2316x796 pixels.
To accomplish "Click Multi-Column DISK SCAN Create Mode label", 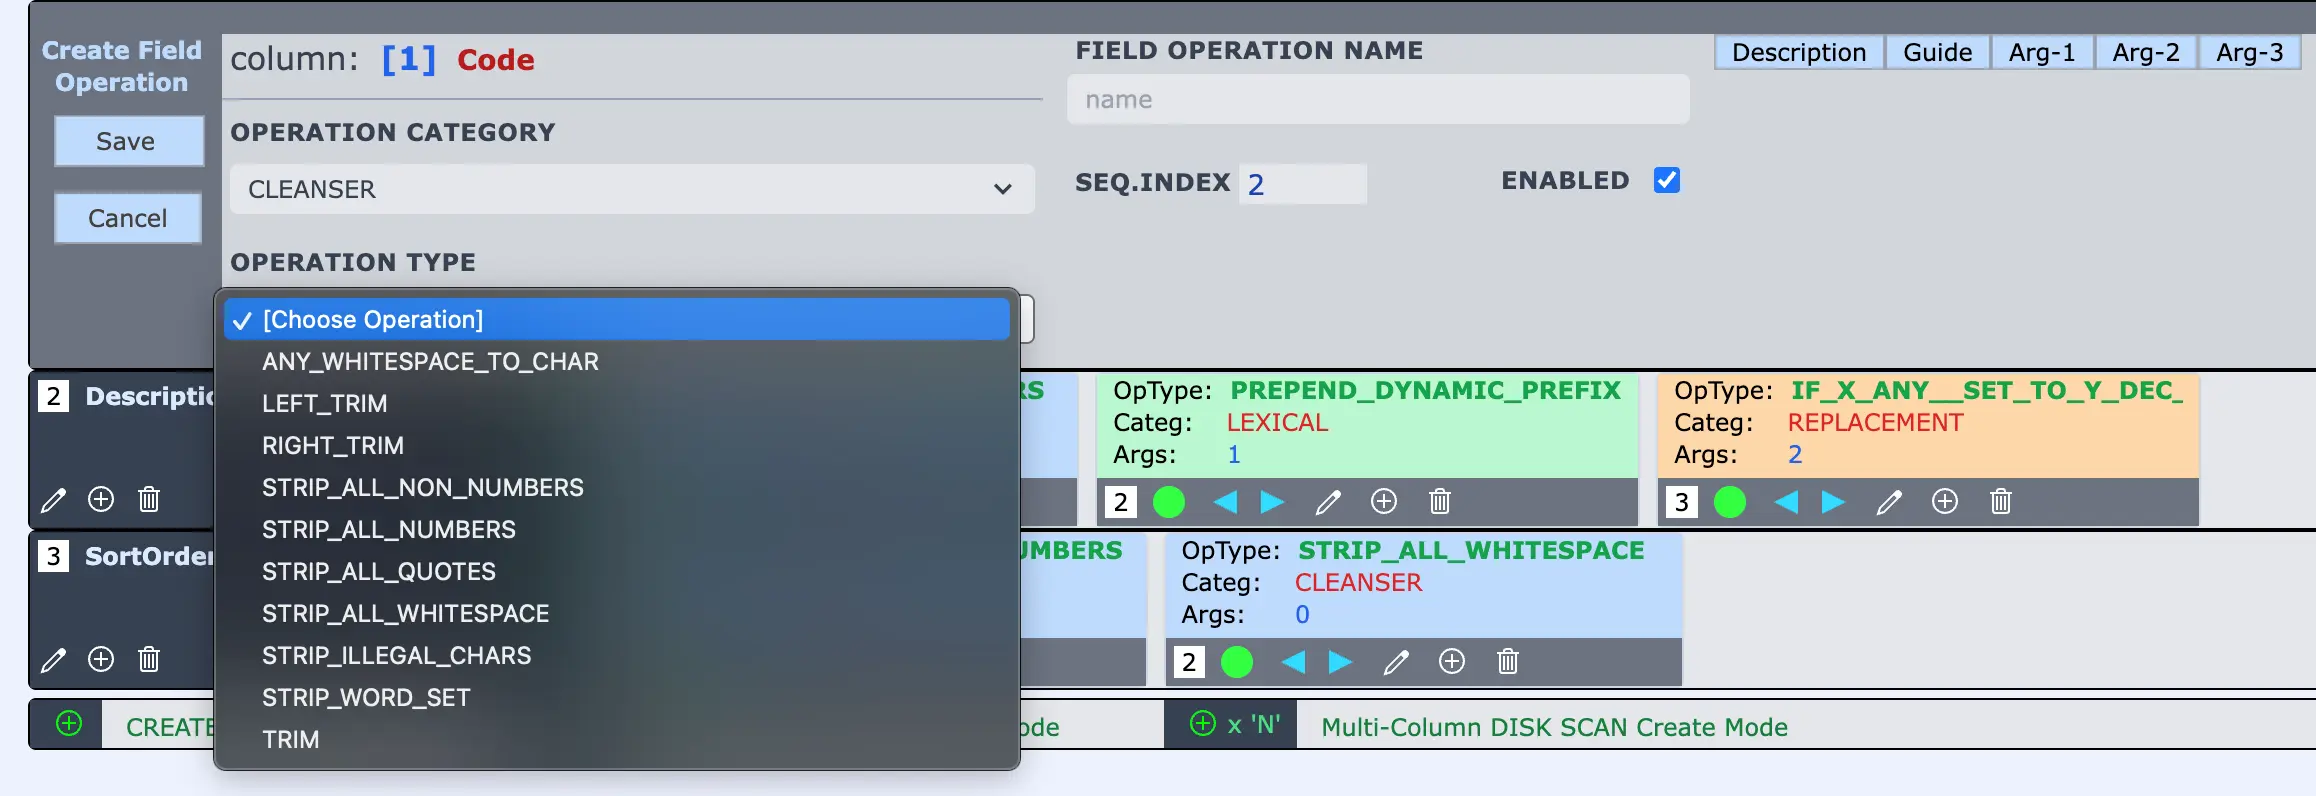I will [x=1554, y=727].
